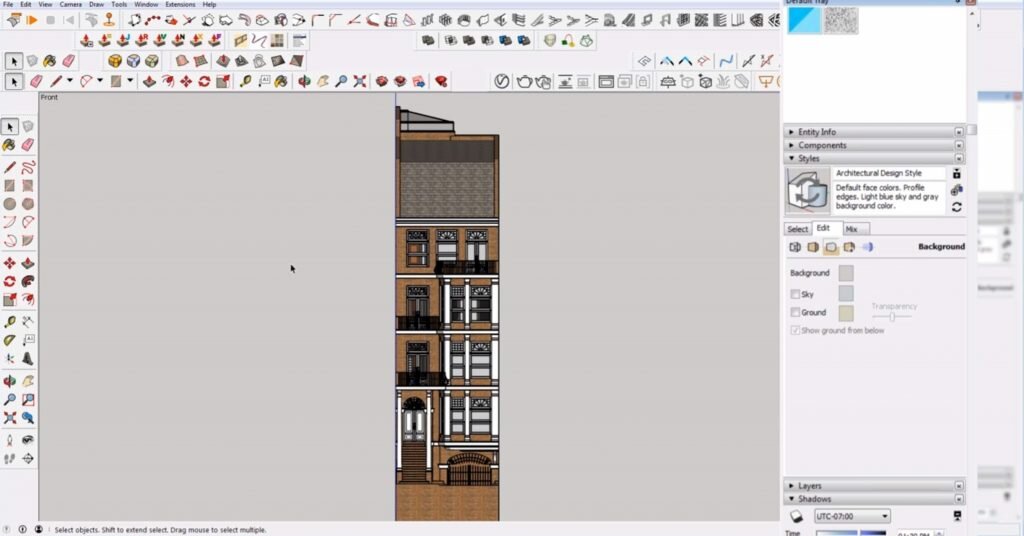Click the blue material thumbnail in tray

[x=804, y=20]
